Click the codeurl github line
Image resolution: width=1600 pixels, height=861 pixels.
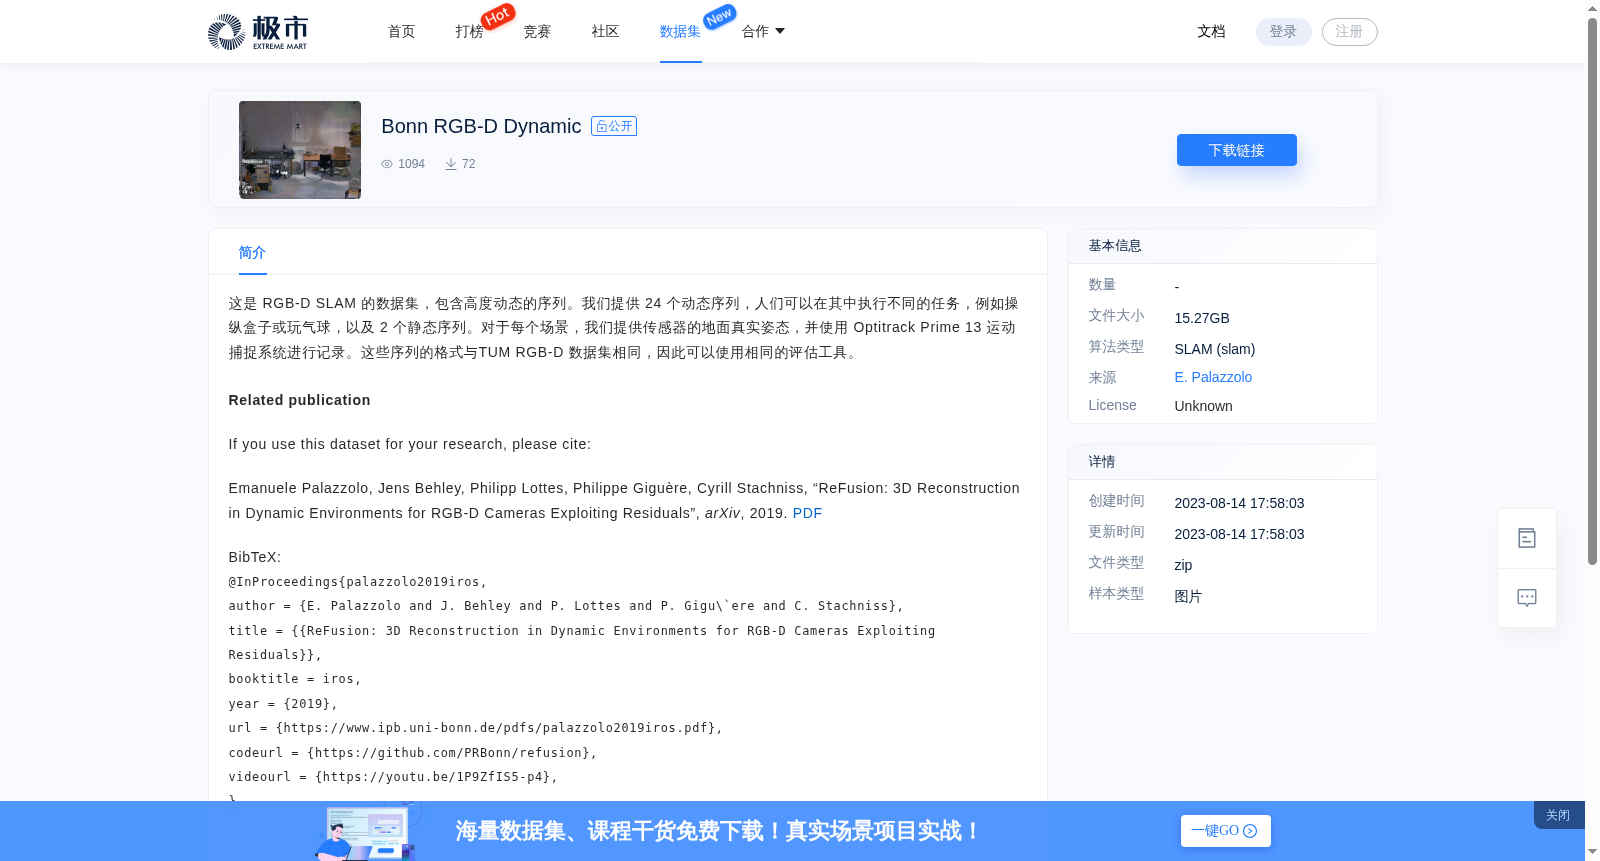[x=413, y=753]
